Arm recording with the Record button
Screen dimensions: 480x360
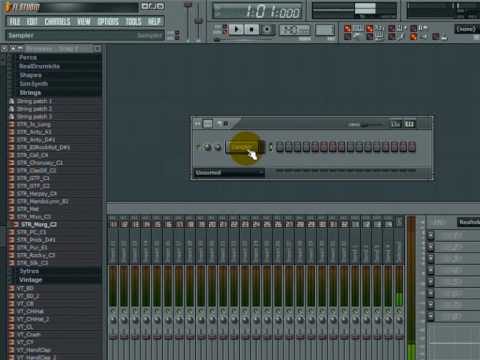(x=267, y=30)
